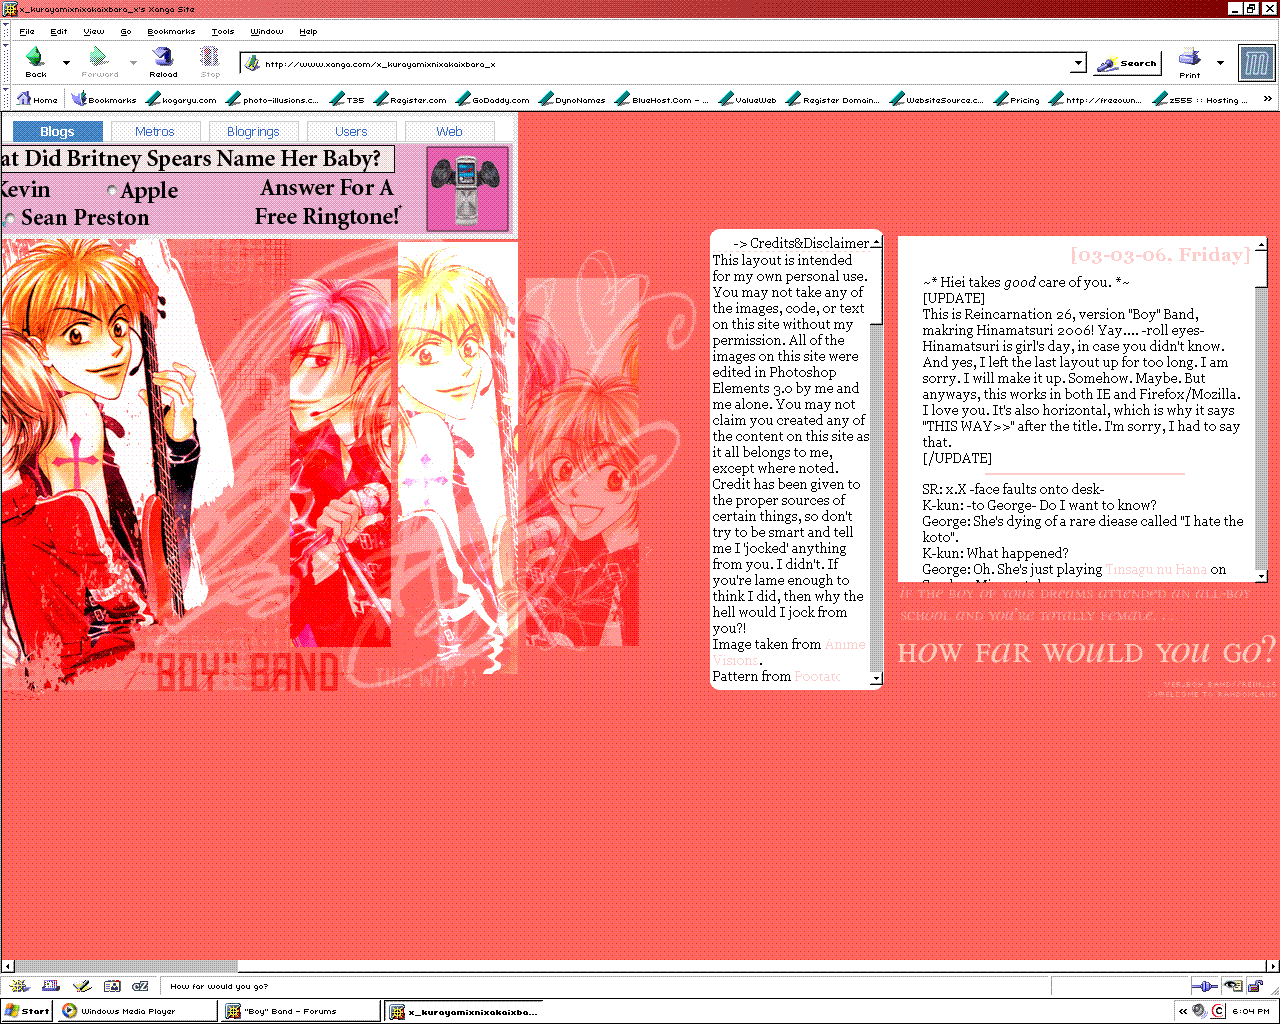Open the Help menu

coord(308,31)
